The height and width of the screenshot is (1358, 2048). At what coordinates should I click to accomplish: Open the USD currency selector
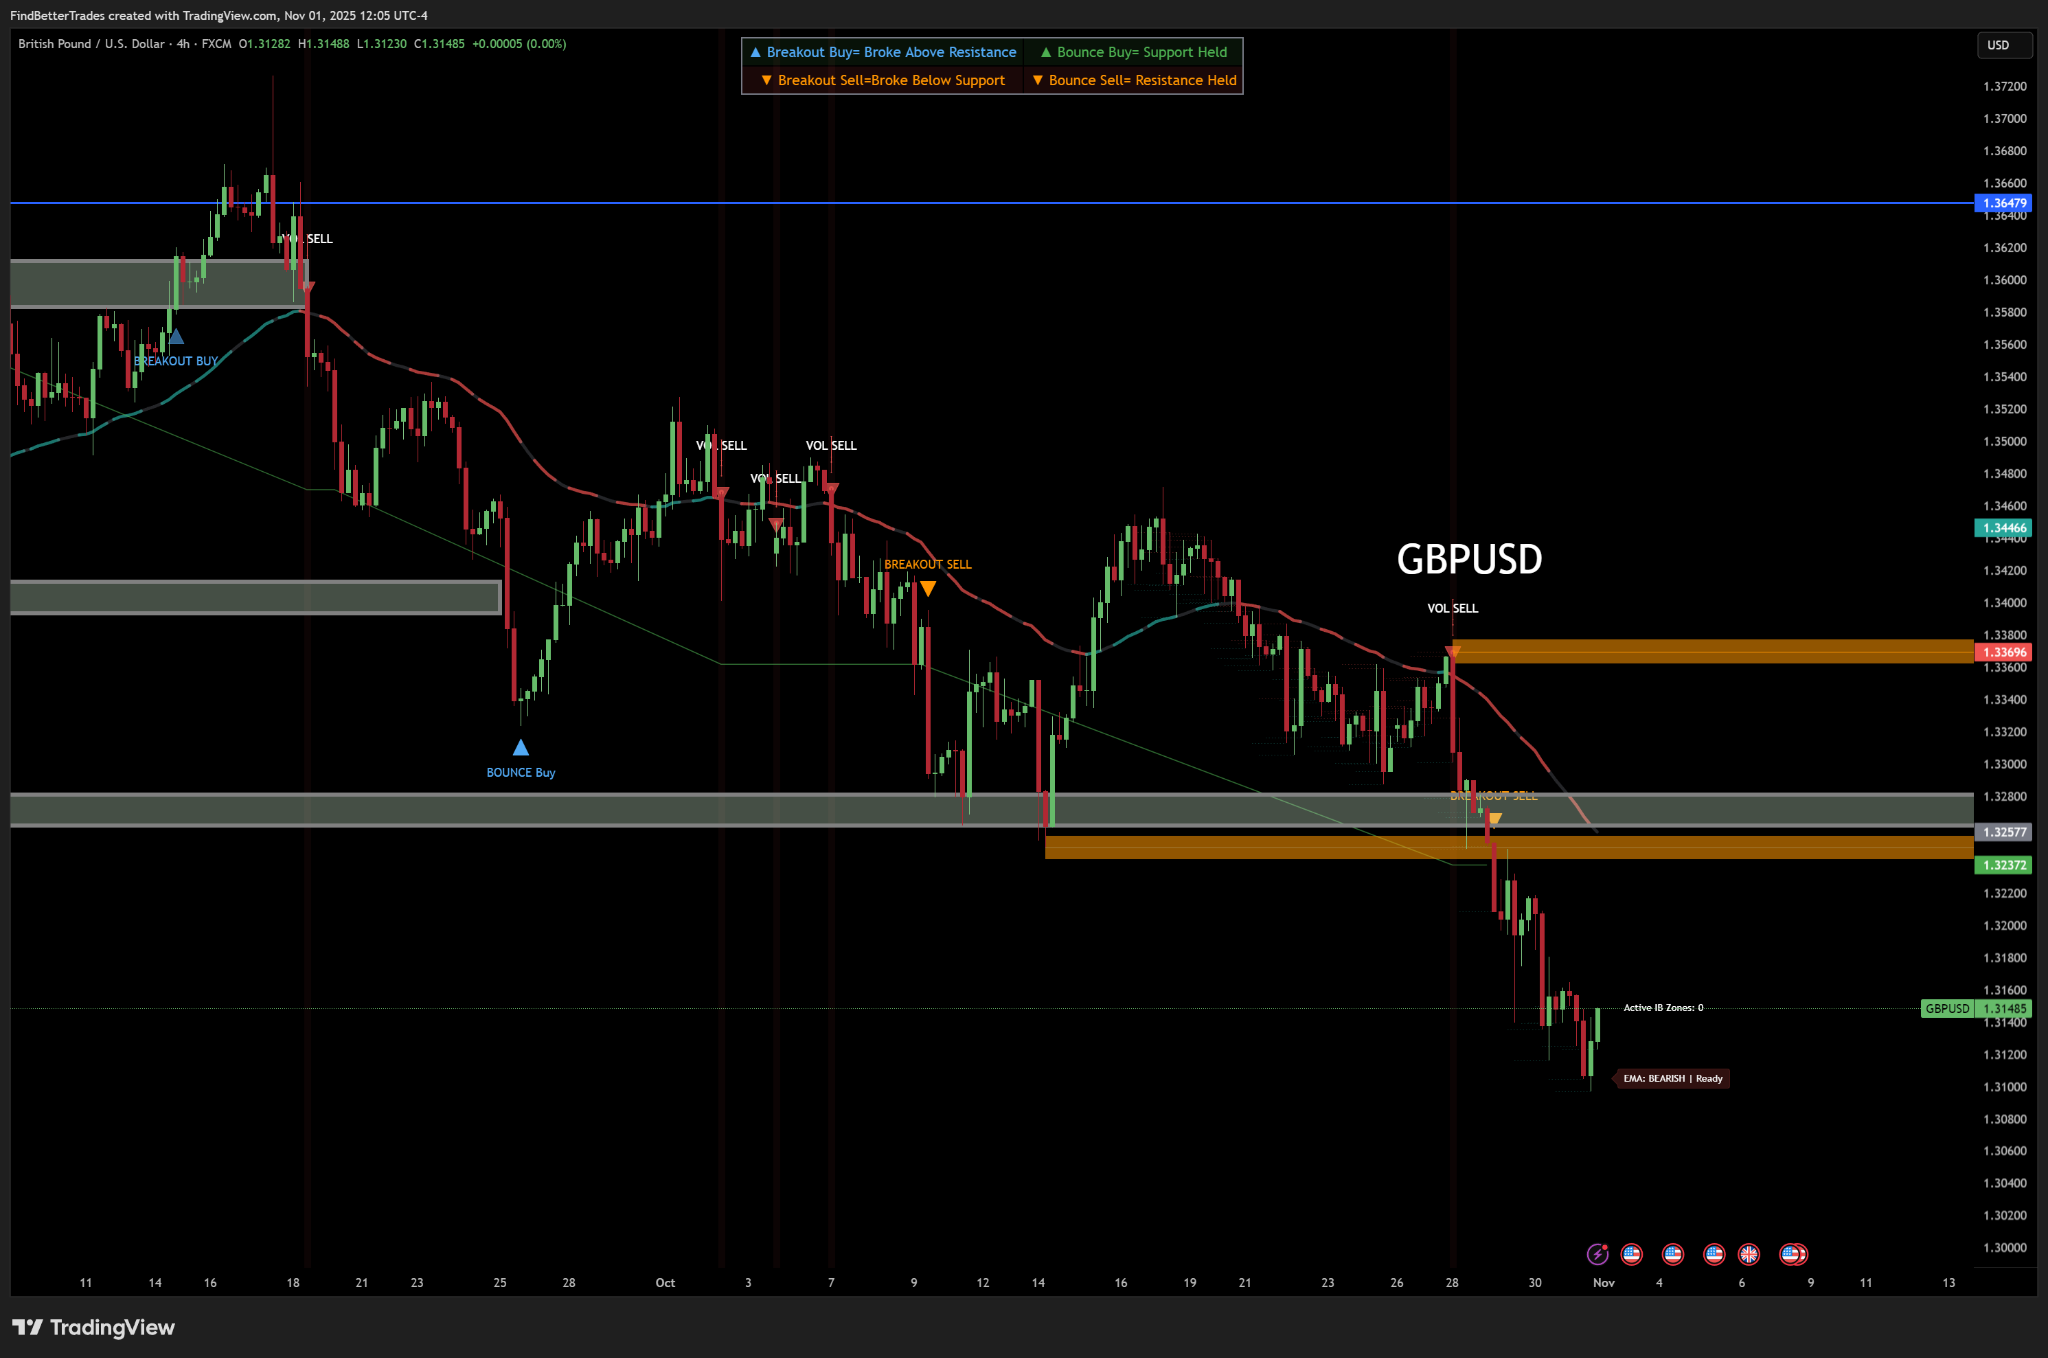(x=2004, y=45)
